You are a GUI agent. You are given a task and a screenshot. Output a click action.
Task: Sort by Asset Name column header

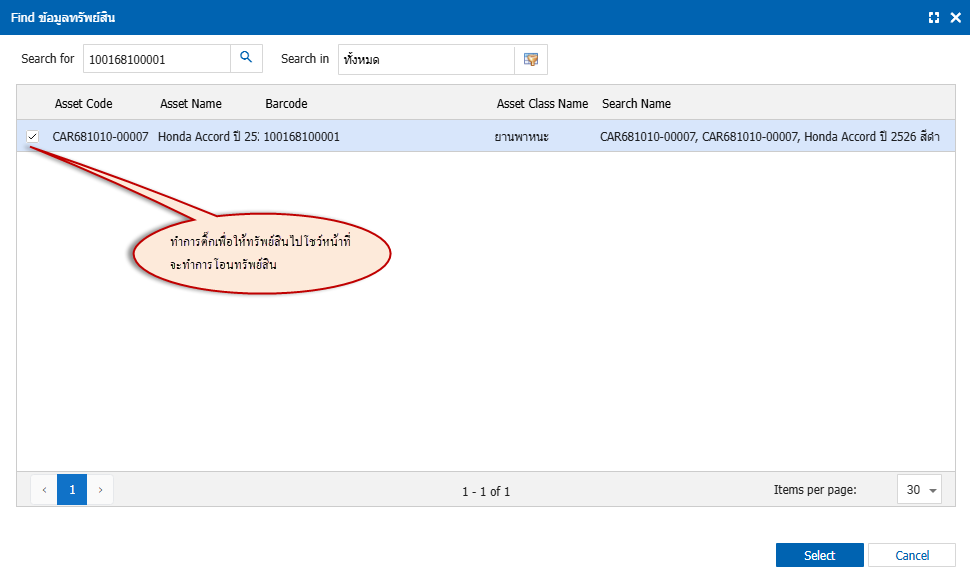click(191, 104)
